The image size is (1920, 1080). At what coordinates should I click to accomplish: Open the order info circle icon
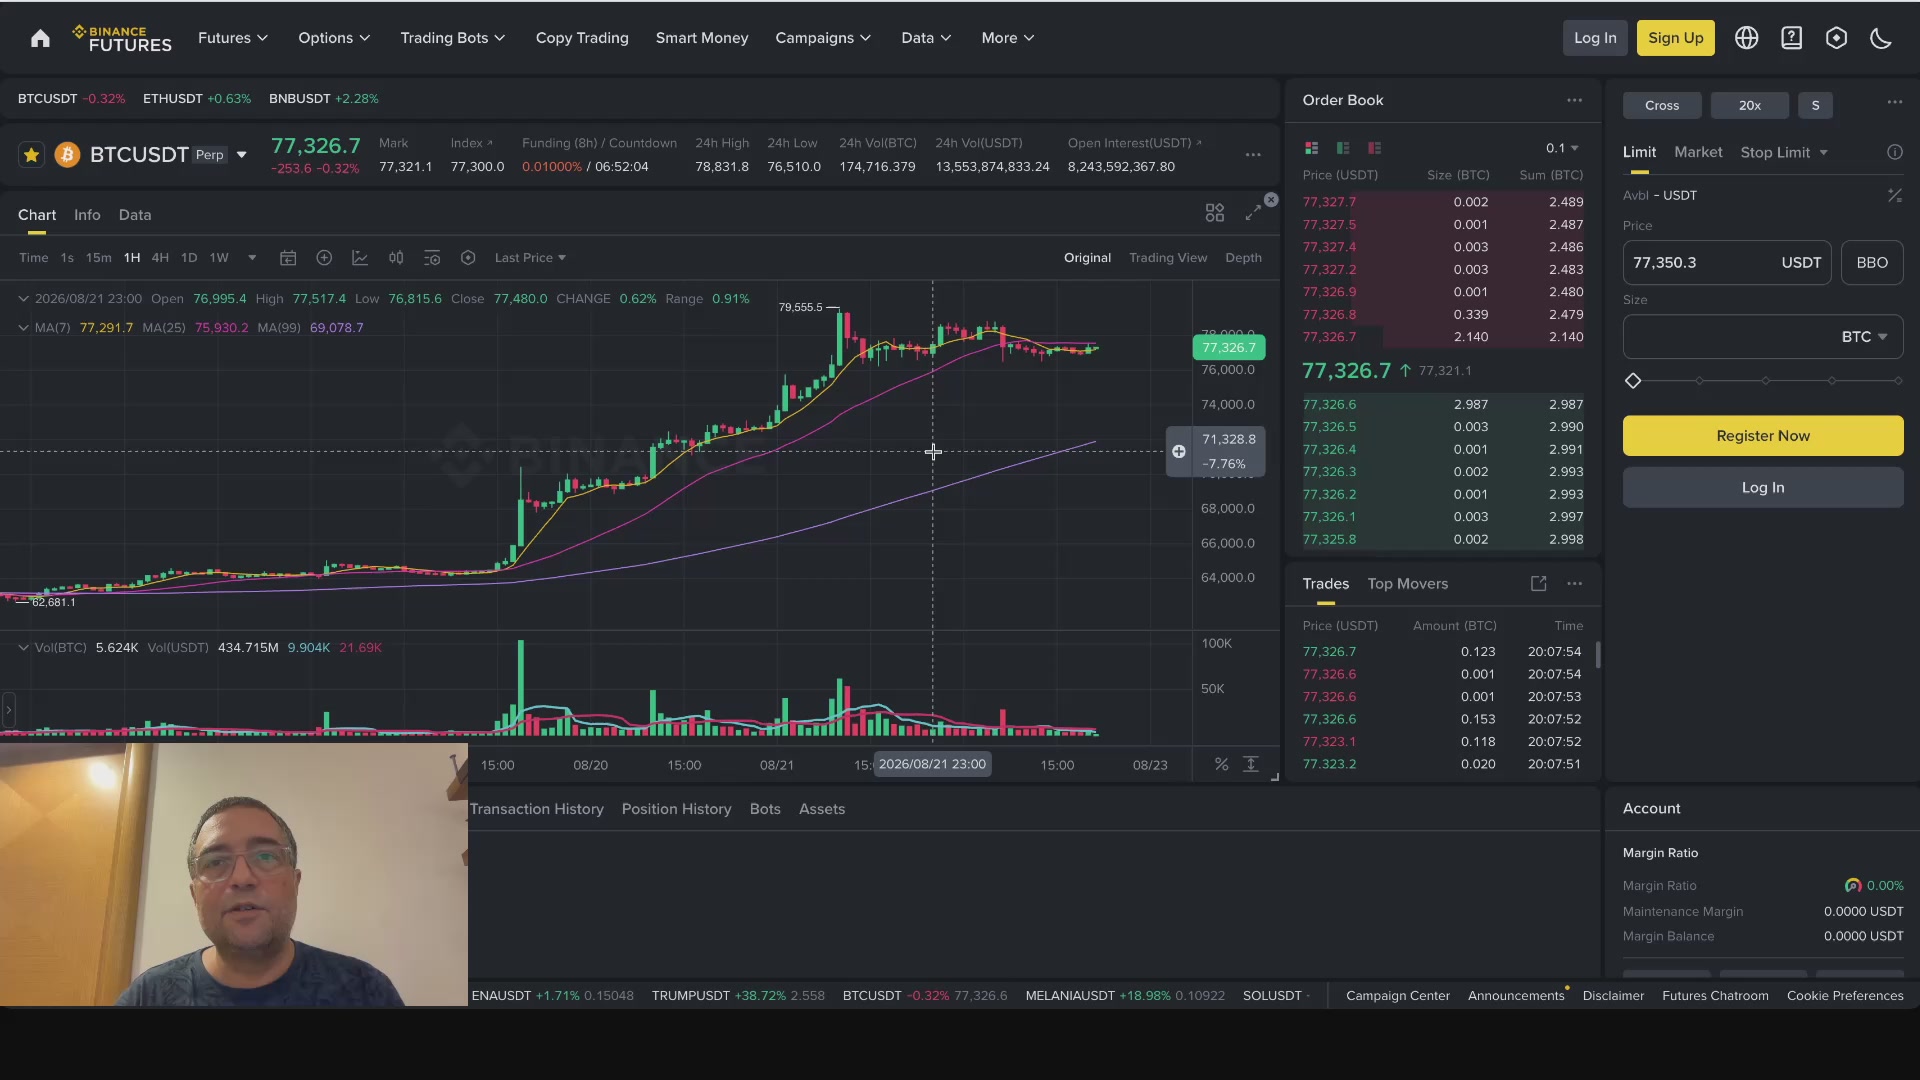(1894, 152)
